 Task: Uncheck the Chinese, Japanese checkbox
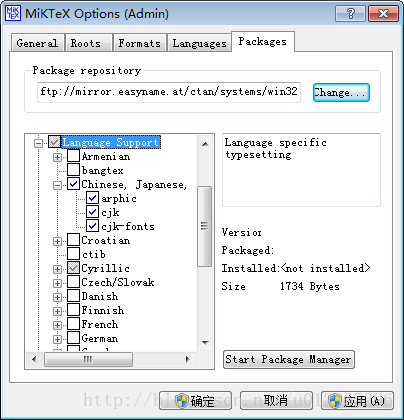pyautogui.click(x=73, y=184)
